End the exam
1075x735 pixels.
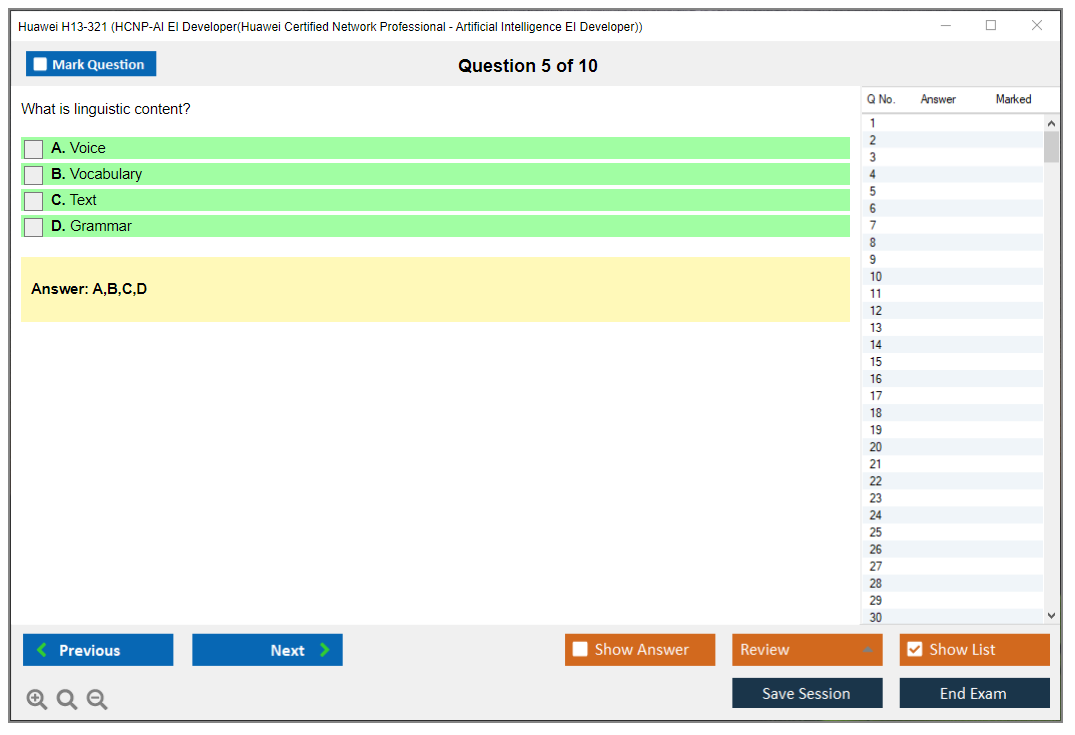[974, 693]
